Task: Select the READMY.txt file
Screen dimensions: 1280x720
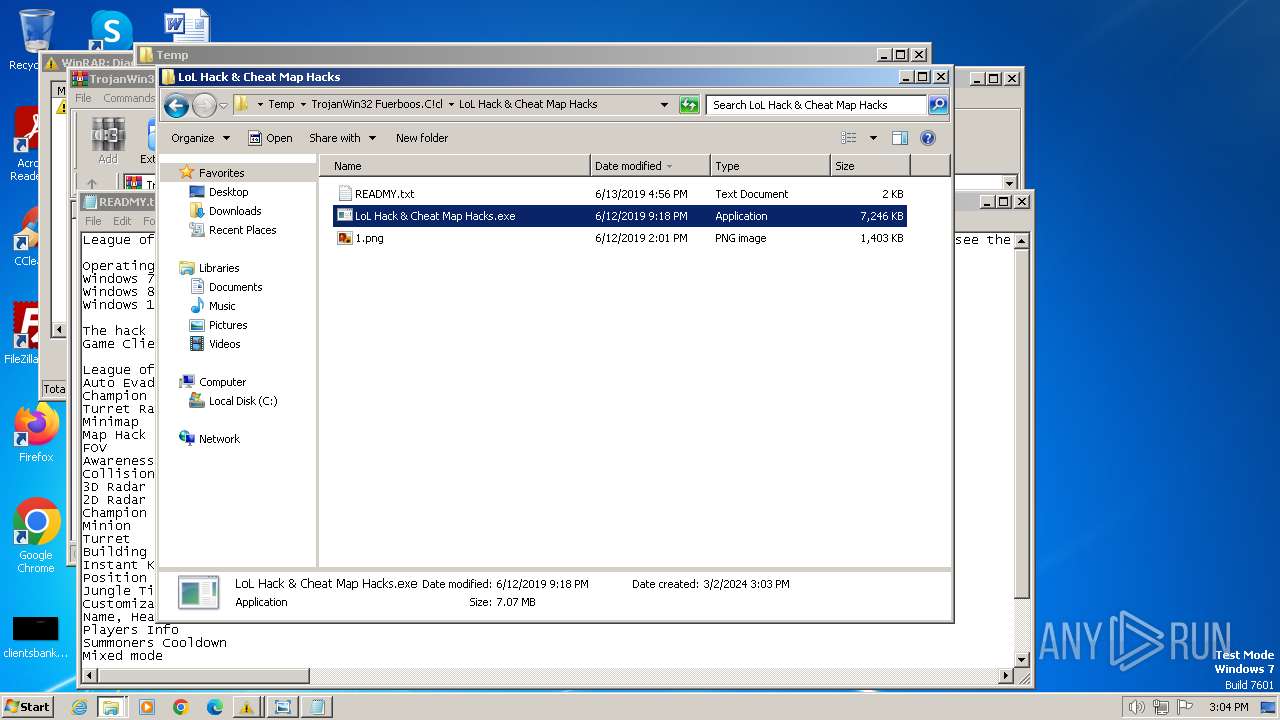Action: point(620,194)
